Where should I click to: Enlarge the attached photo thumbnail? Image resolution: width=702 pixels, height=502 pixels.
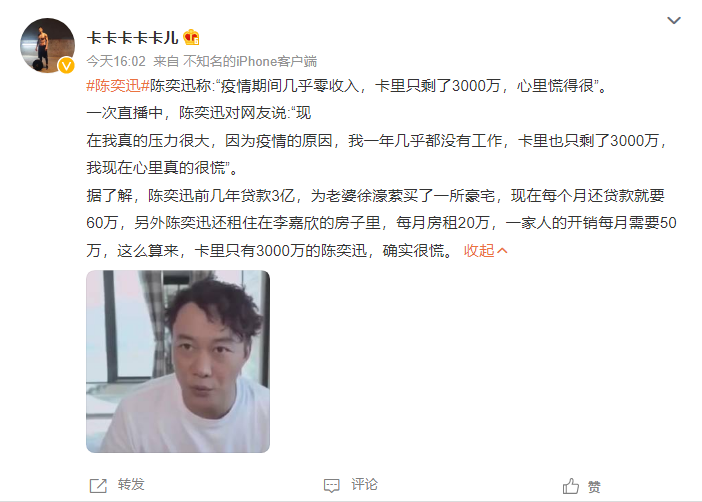tap(178, 361)
